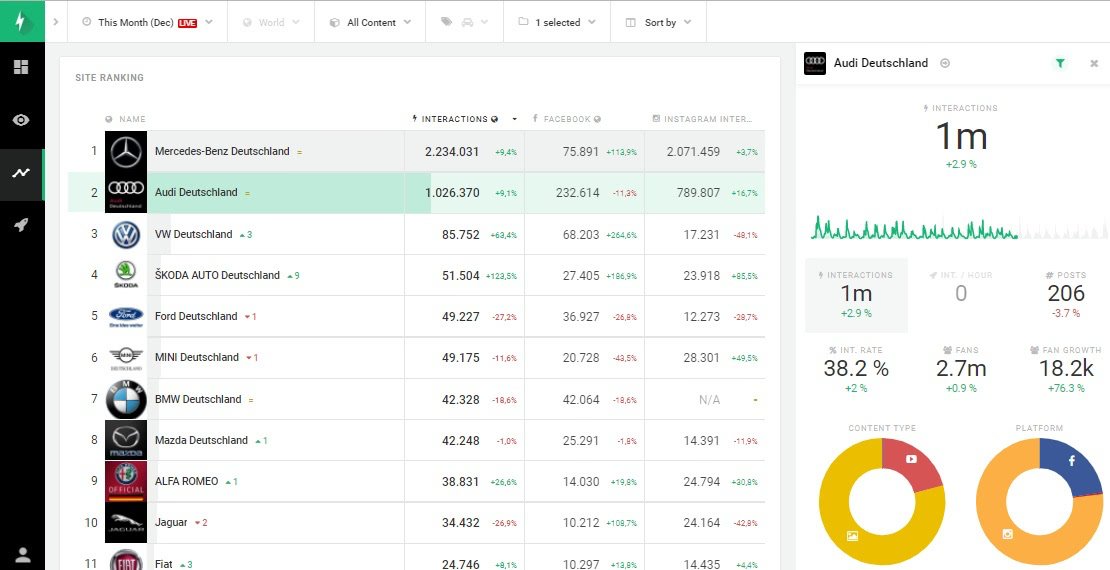Click the green interactions sparkline chart

915,228
